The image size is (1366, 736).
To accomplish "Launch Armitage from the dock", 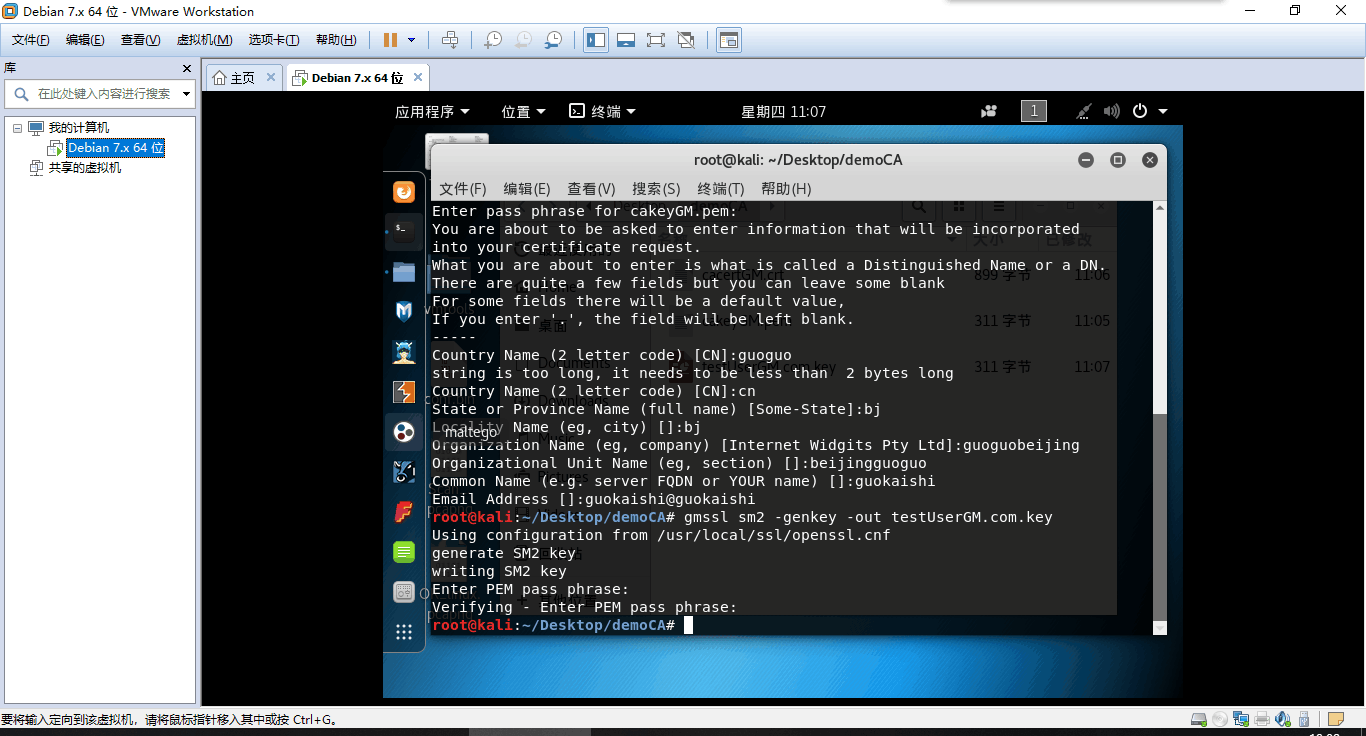I will pyautogui.click(x=404, y=352).
